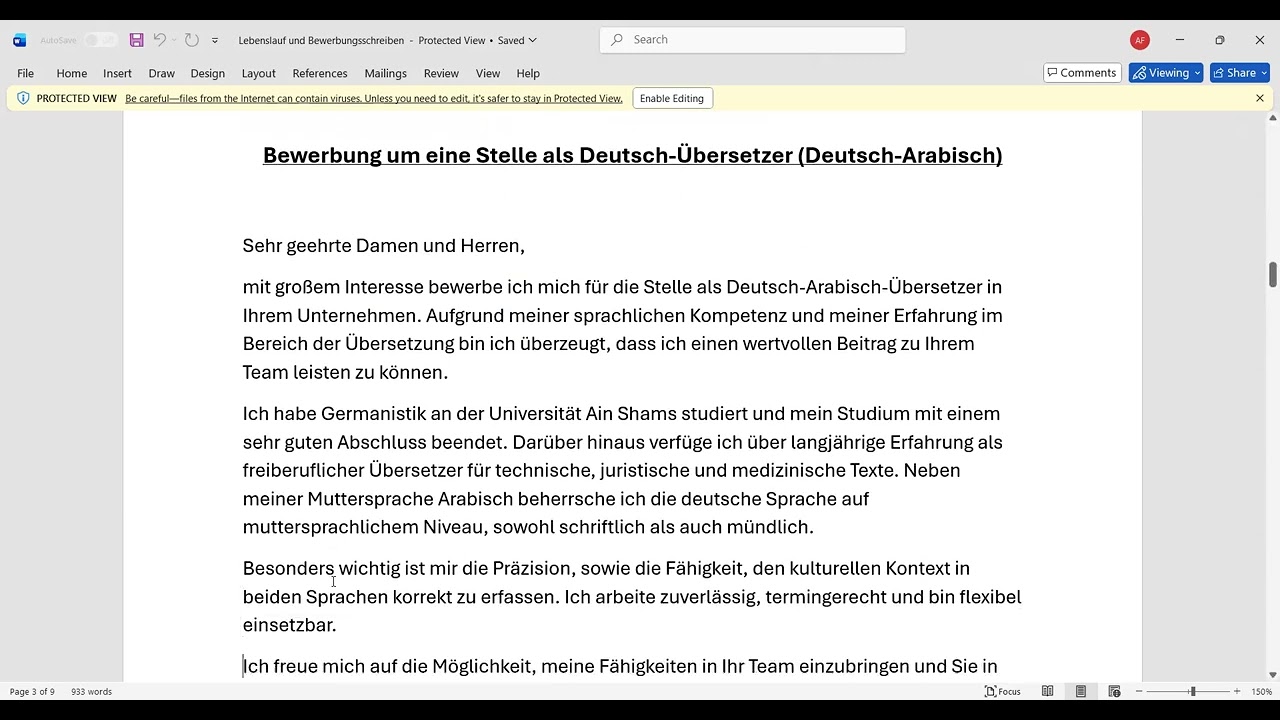The width and height of the screenshot is (1280, 720).
Task: Click the Undo arrow icon
Action: tap(159, 40)
